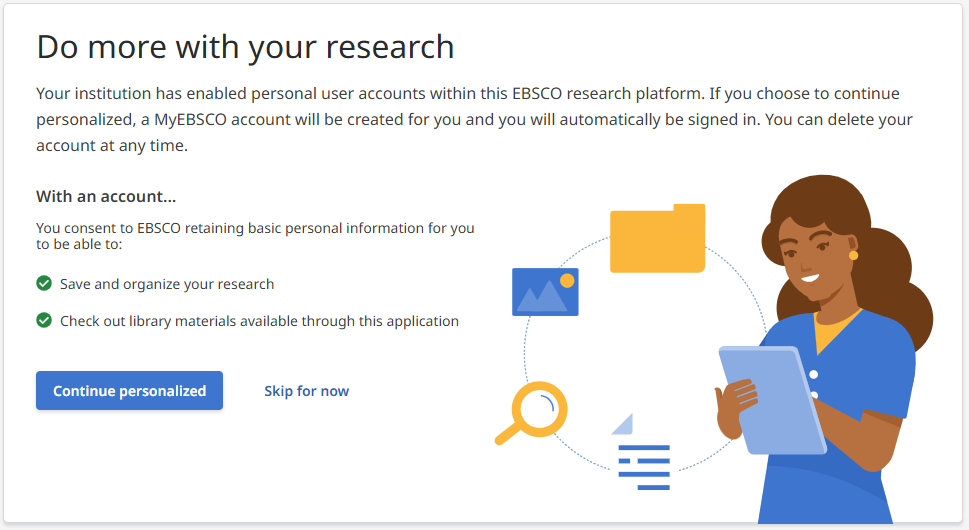Viewport: 969px width, 530px height.
Task: Click the yellow folder icon
Action: pyautogui.click(x=657, y=239)
